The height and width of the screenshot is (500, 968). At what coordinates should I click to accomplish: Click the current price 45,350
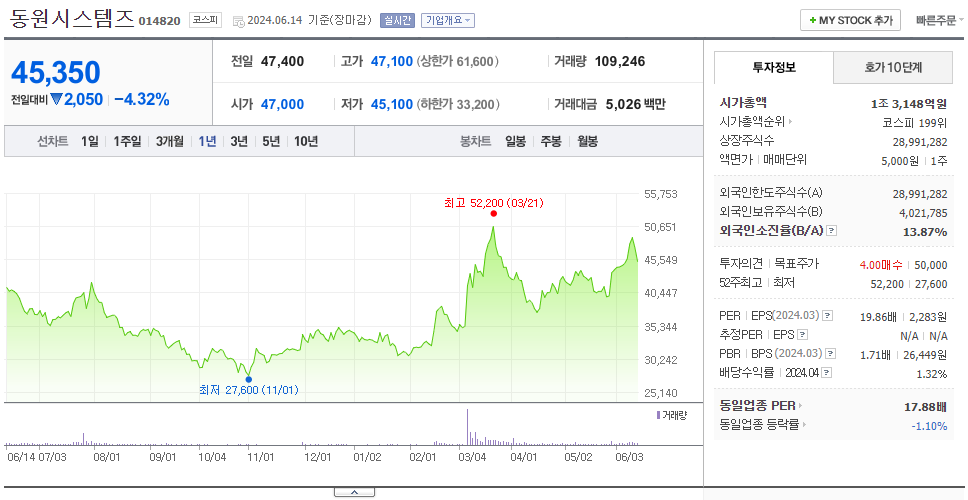56,73
